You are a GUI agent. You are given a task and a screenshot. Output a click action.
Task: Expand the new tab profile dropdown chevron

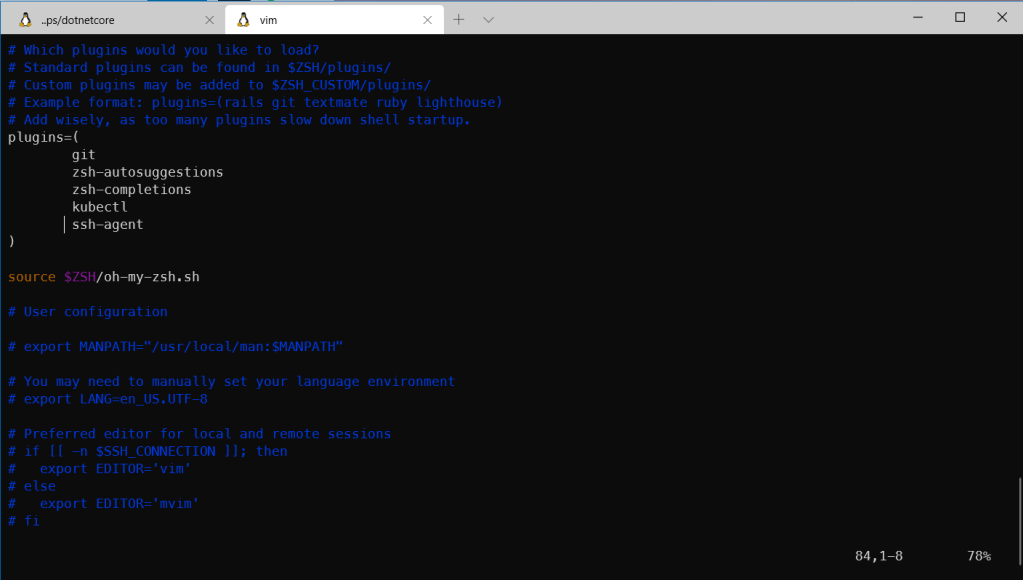point(488,19)
